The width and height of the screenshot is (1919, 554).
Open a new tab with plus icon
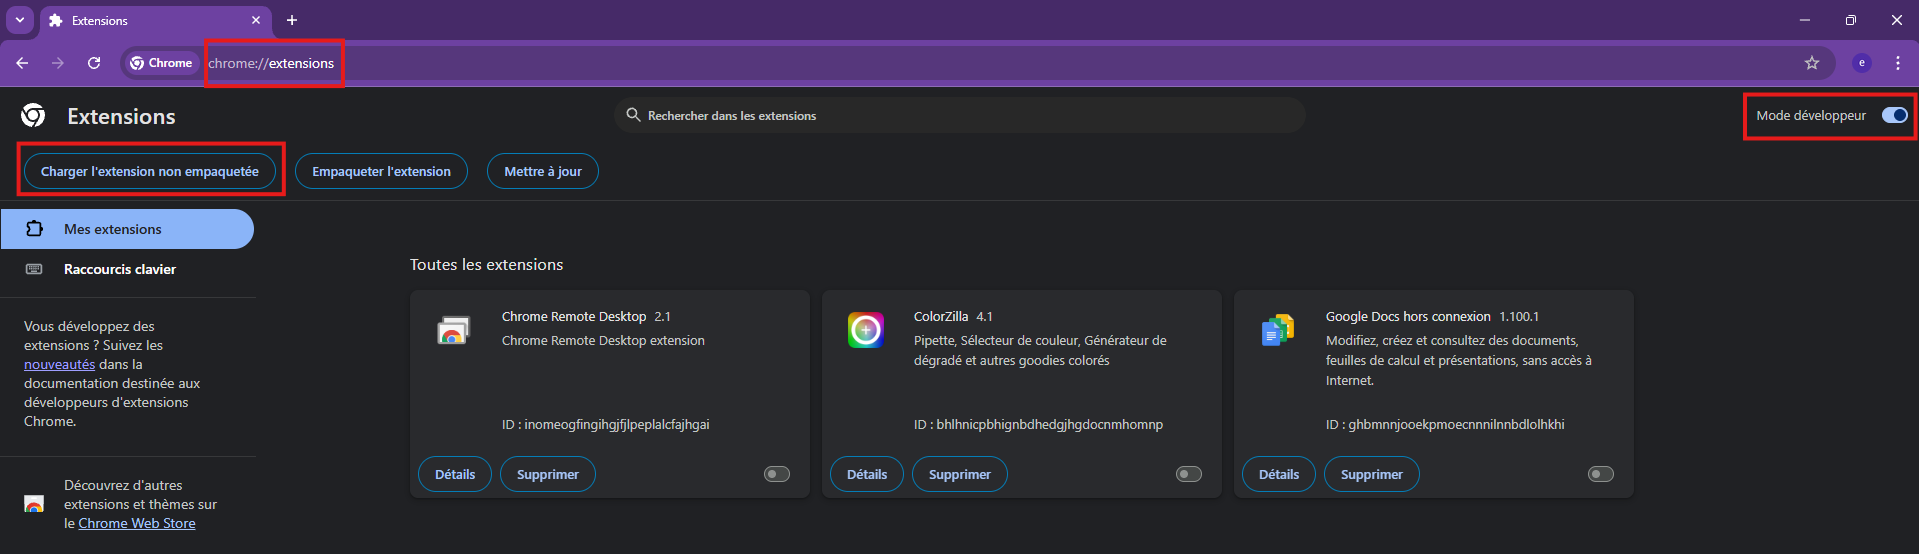[x=292, y=20]
